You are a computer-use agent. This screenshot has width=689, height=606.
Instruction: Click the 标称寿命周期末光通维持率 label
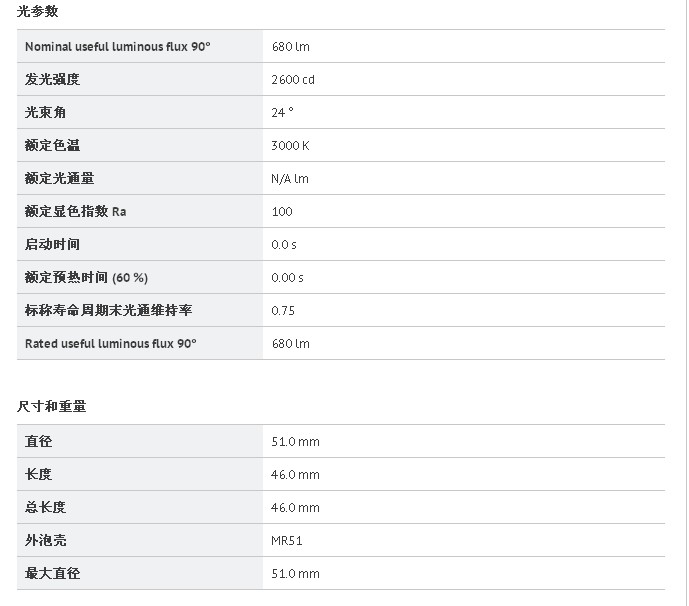click(108, 310)
